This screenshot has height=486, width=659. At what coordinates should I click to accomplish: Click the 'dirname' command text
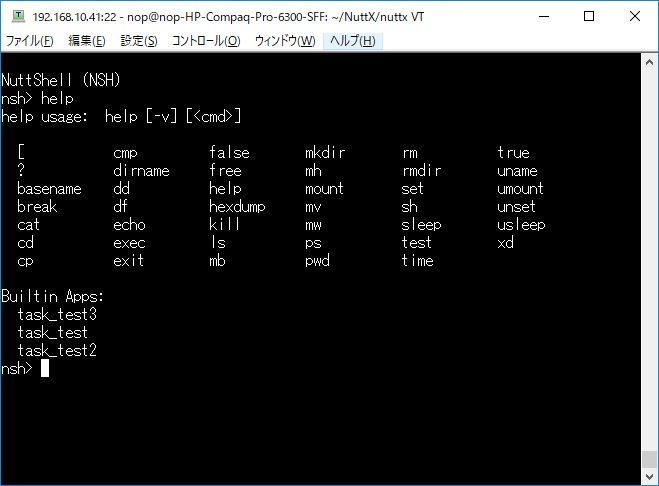pos(141,171)
